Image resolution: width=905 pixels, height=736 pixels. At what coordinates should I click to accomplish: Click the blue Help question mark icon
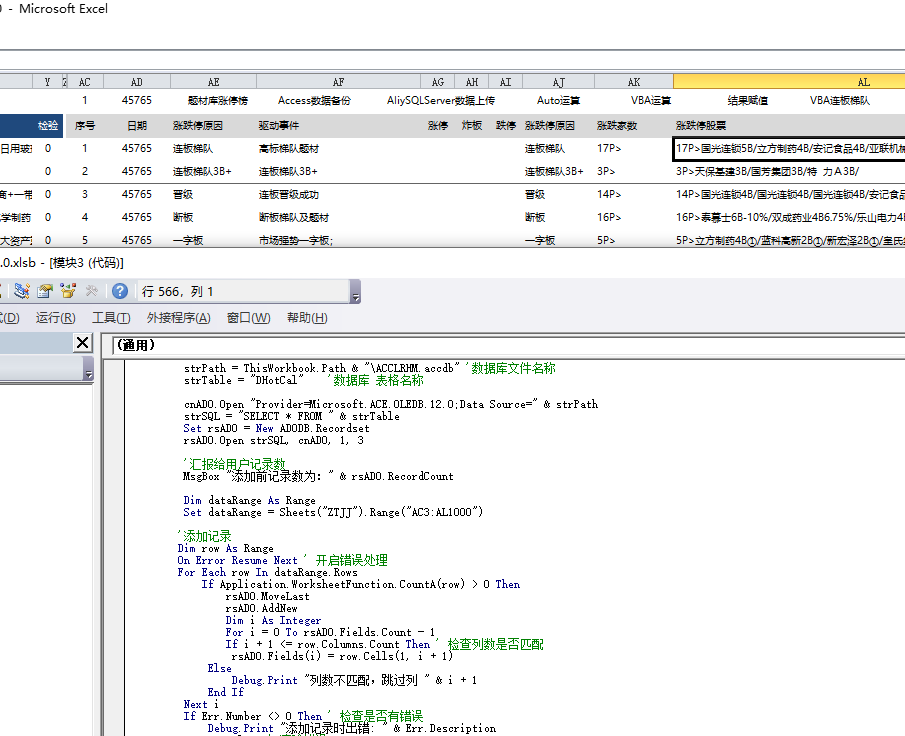pos(120,291)
